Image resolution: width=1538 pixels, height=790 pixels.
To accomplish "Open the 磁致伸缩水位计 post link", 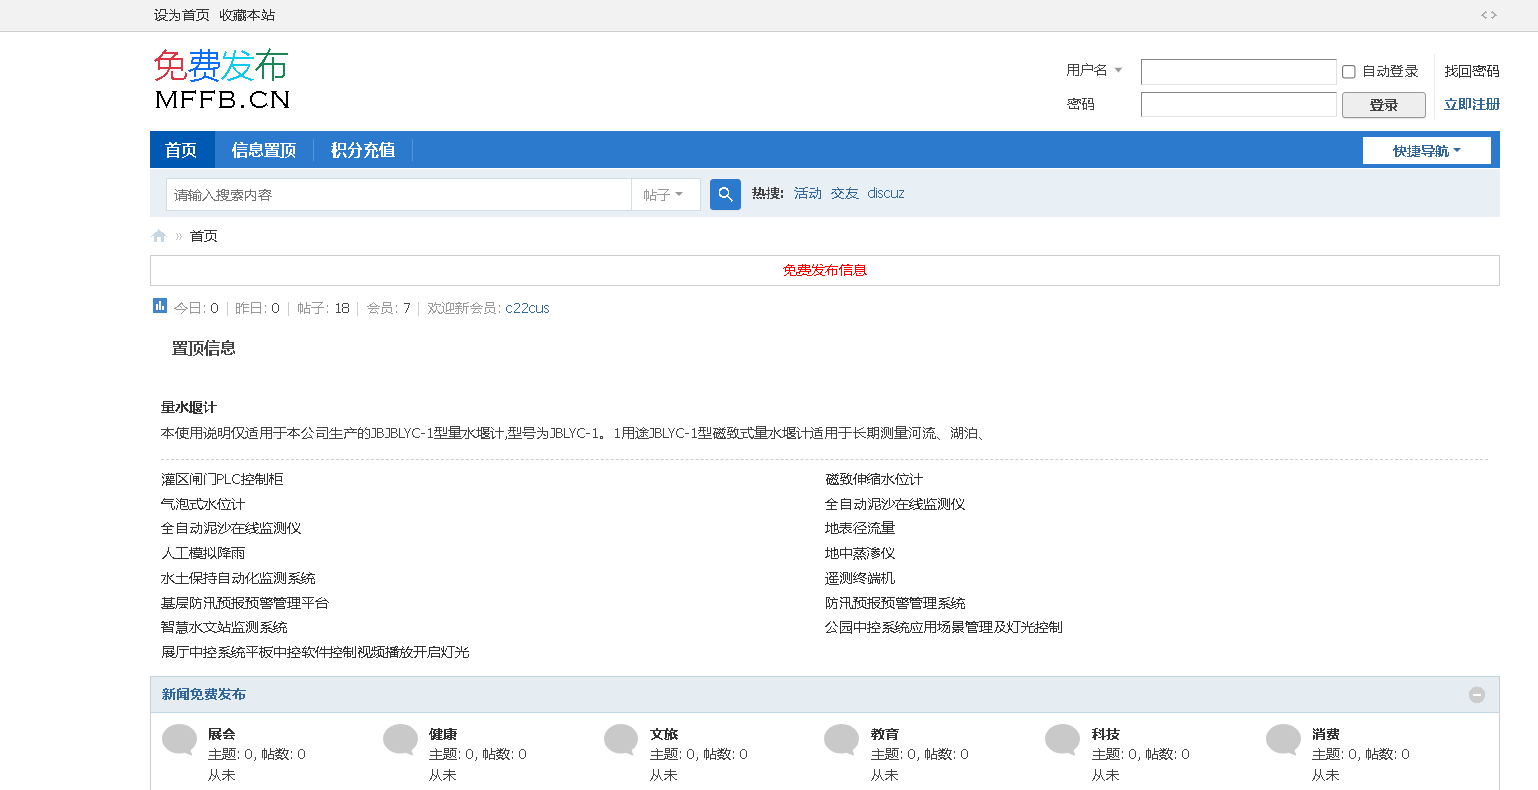I will pyautogui.click(x=874, y=479).
